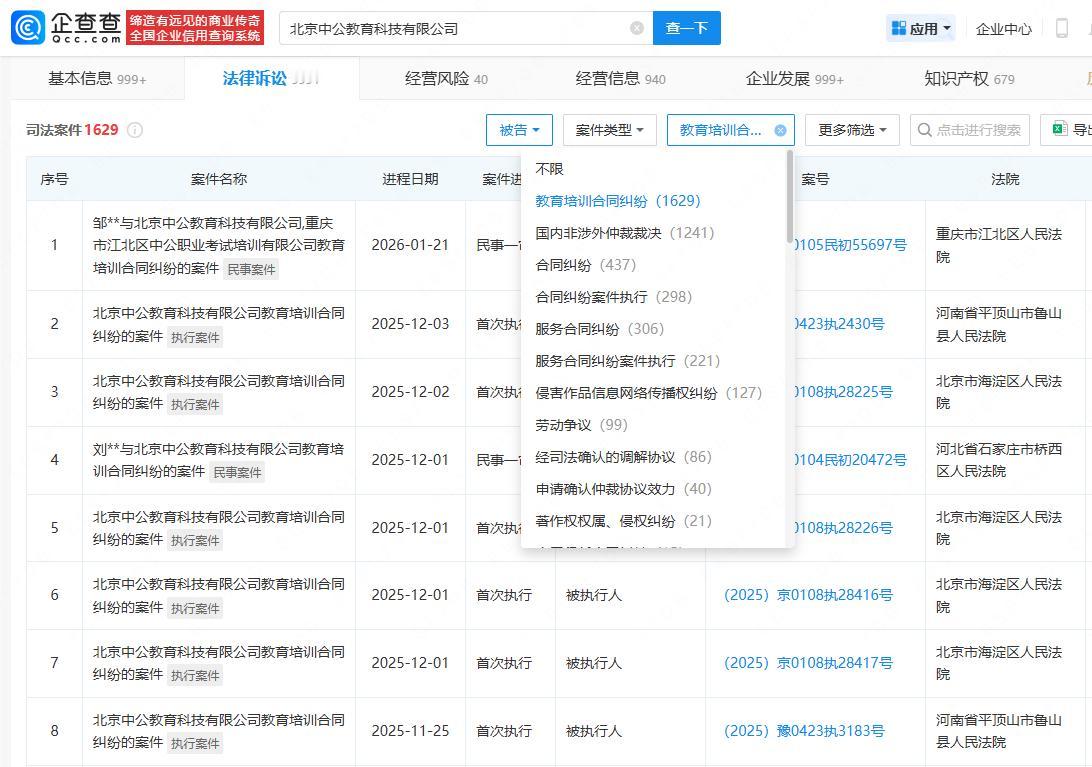This screenshot has height=767, width=1092.
Task: Select 合同纠纷案件执行 (298) option
Action: [x=614, y=297]
